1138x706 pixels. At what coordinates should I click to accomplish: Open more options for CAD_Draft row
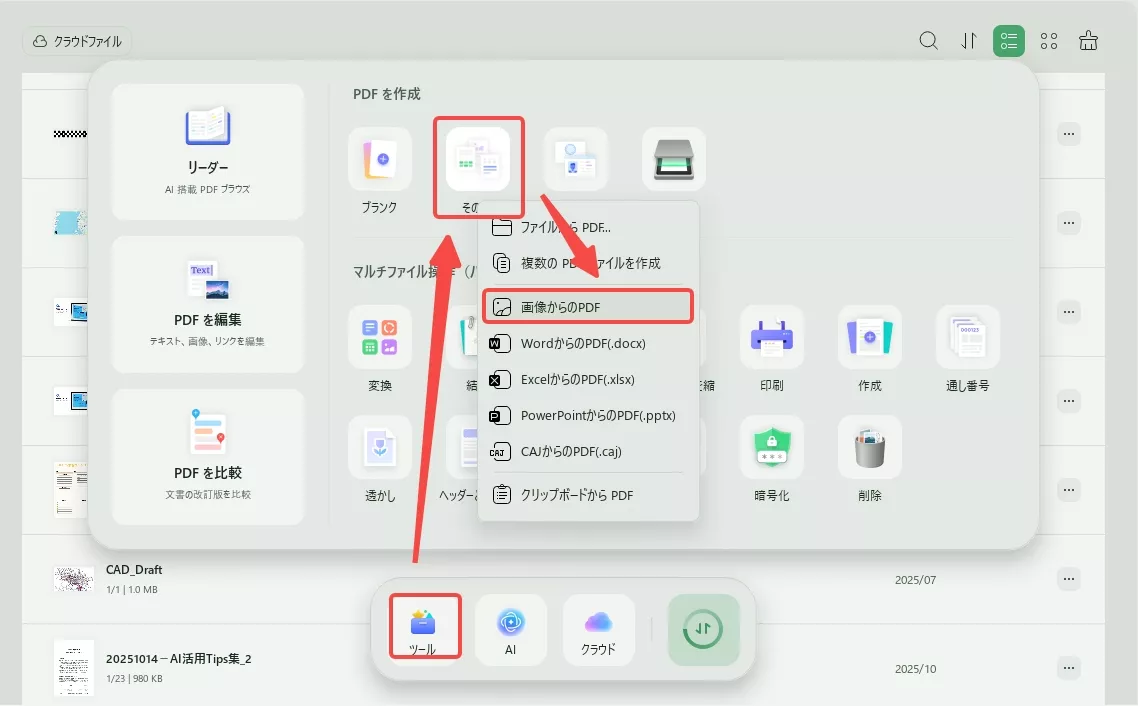1068,579
